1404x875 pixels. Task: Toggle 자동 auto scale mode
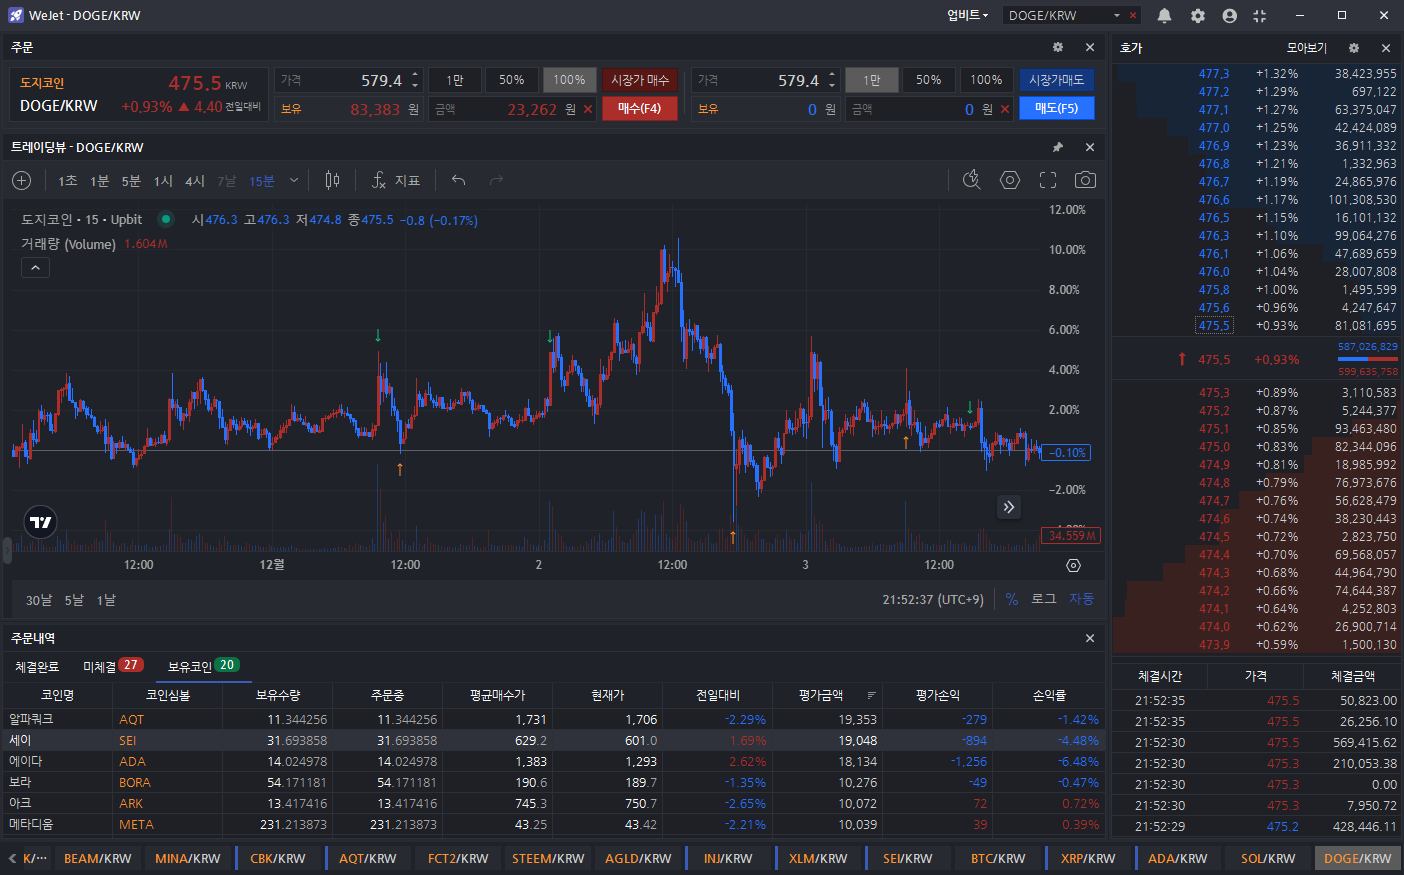(1081, 599)
